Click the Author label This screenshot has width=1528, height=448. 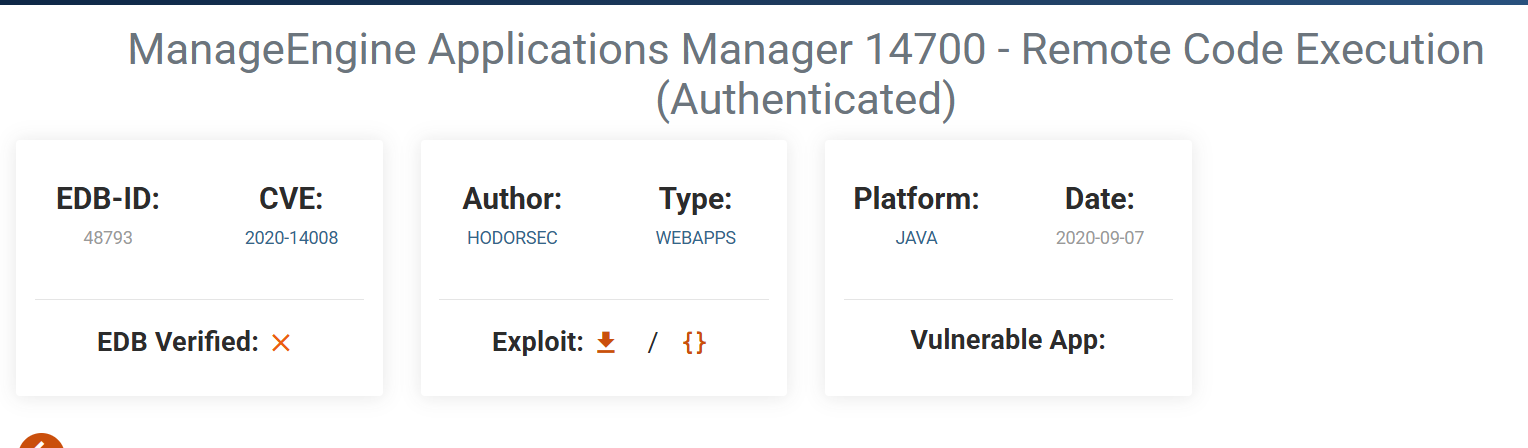[x=512, y=199]
